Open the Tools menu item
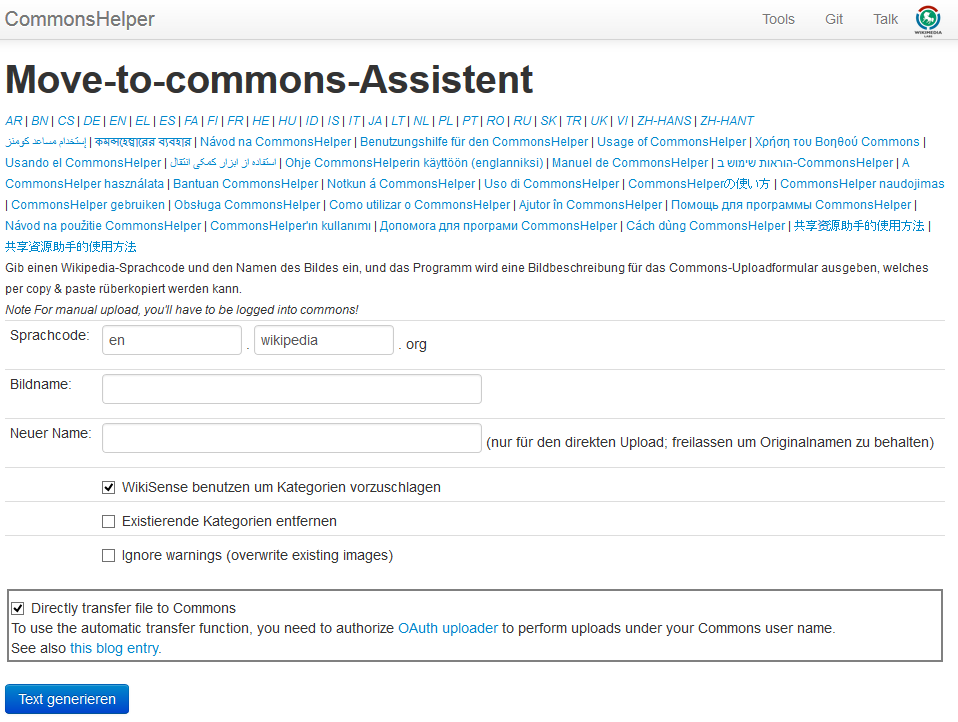The height and width of the screenshot is (722, 958). click(x=778, y=20)
